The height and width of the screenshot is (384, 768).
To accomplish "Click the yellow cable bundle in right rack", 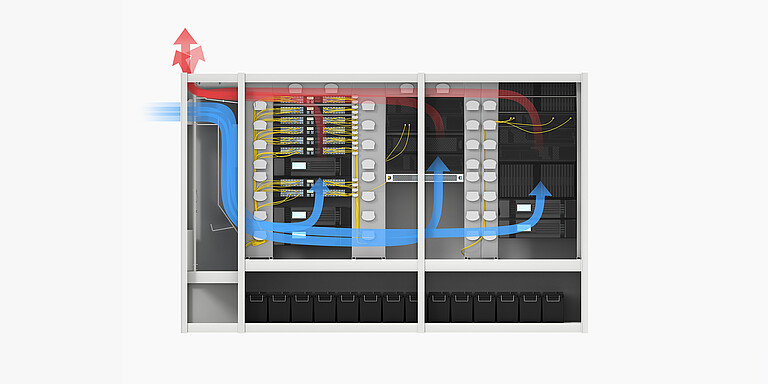I will [x=535, y=125].
